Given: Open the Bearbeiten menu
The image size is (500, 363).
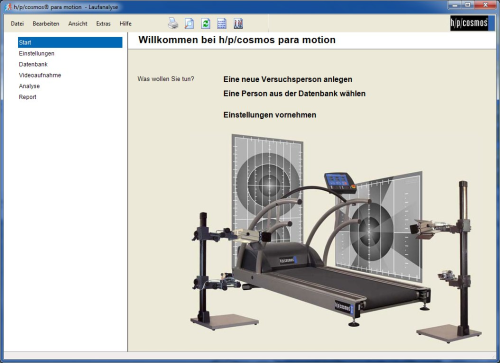Looking at the screenshot, I should [x=46, y=24].
